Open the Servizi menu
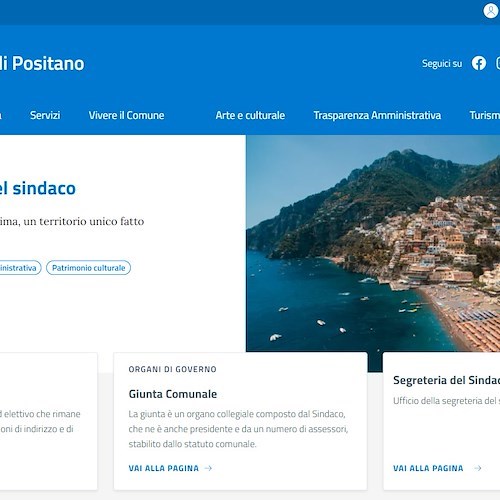Viewport: 500px width, 500px height. tap(45, 115)
